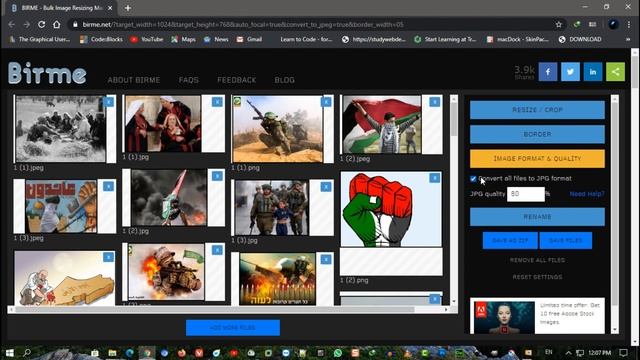Screen dimensions: 640x360
Task: Select the raised fist 1 (2).png thumbnail
Action: point(391,209)
